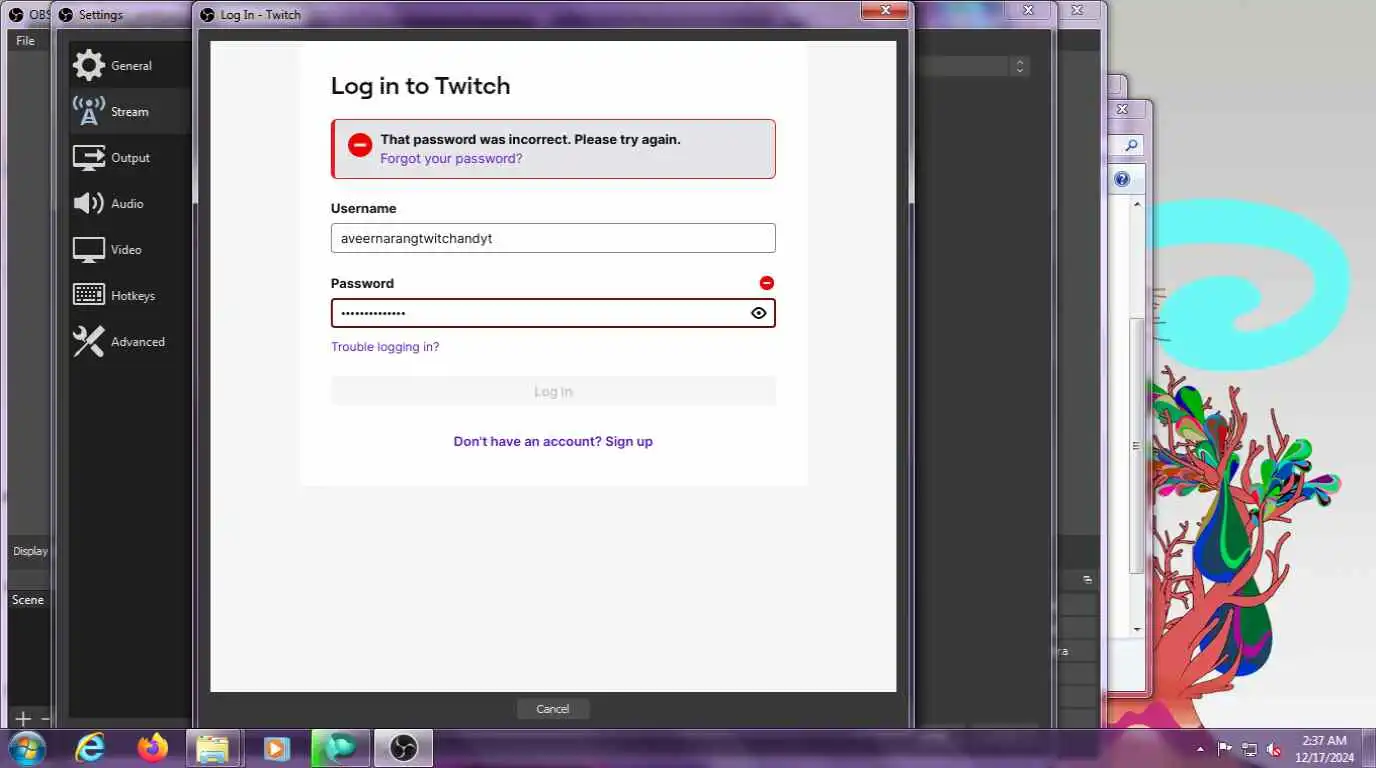Click the greyed Log In button
Image resolution: width=1376 pixels, height=768 pixels.
point(553,391)
